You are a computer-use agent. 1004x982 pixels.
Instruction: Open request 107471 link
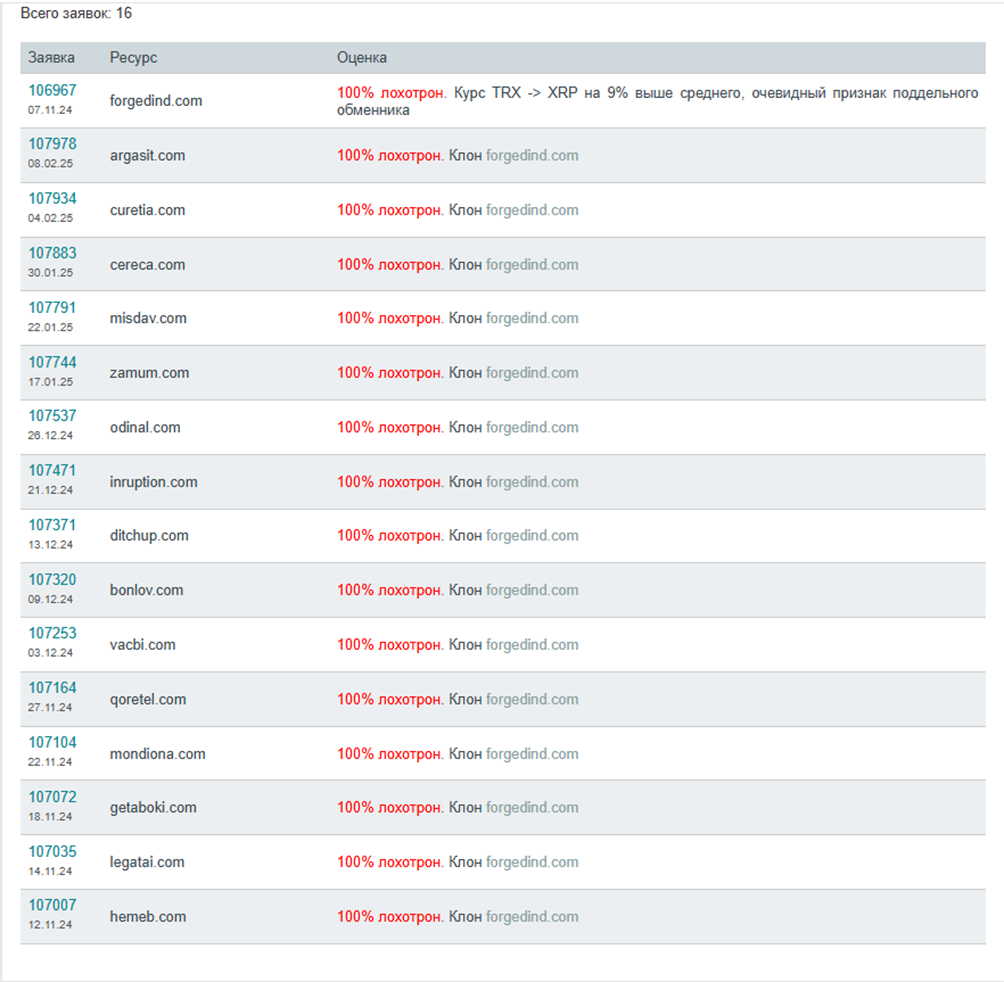[x=52, y=470]
